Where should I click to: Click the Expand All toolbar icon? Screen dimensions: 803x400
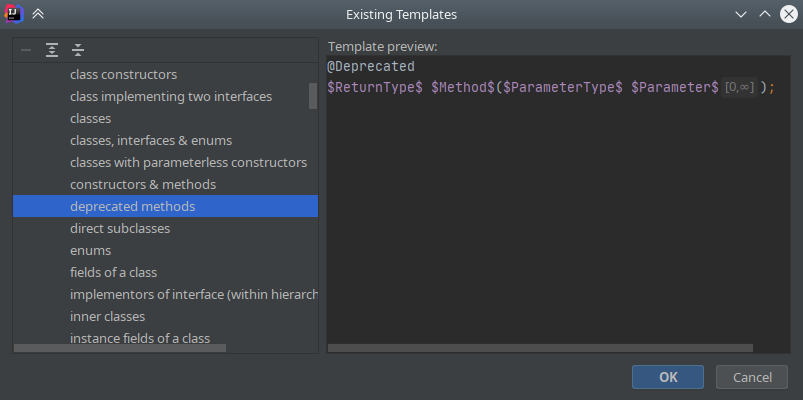tap(52, 50)
